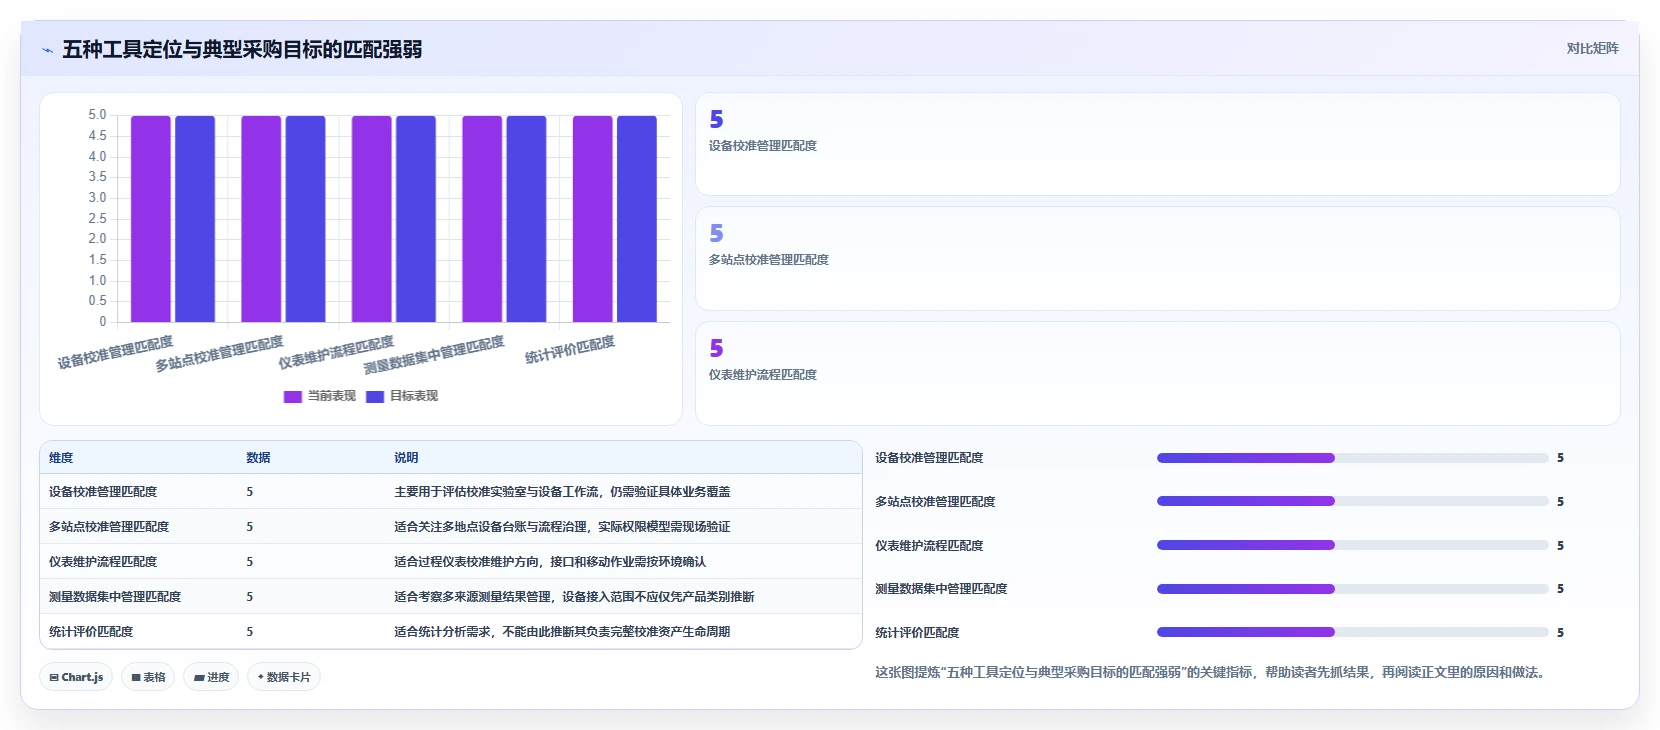Click table cell 多站点校准管理匹配度
This screenshot has width=1660, height=730.
(109, 527)
